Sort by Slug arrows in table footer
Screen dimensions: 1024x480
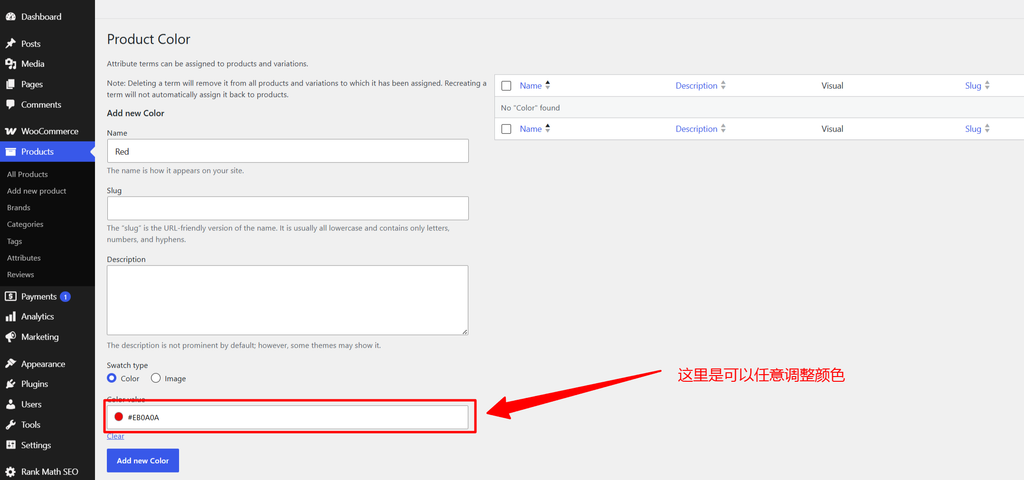pos(987,129)
